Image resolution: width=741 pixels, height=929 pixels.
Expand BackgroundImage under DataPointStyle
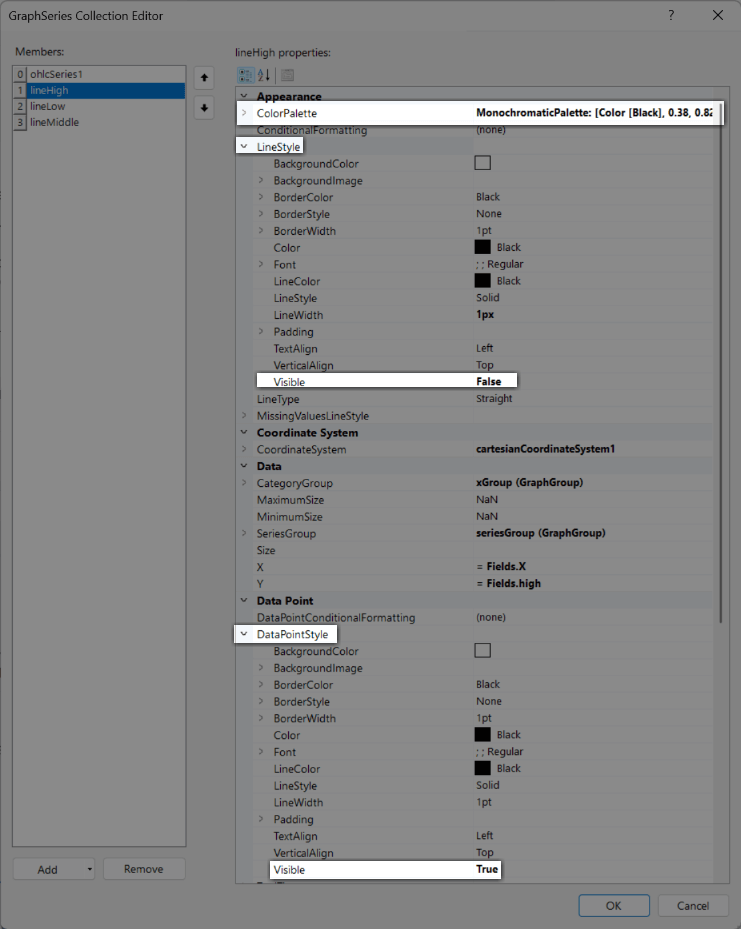[x=261, y=668]
